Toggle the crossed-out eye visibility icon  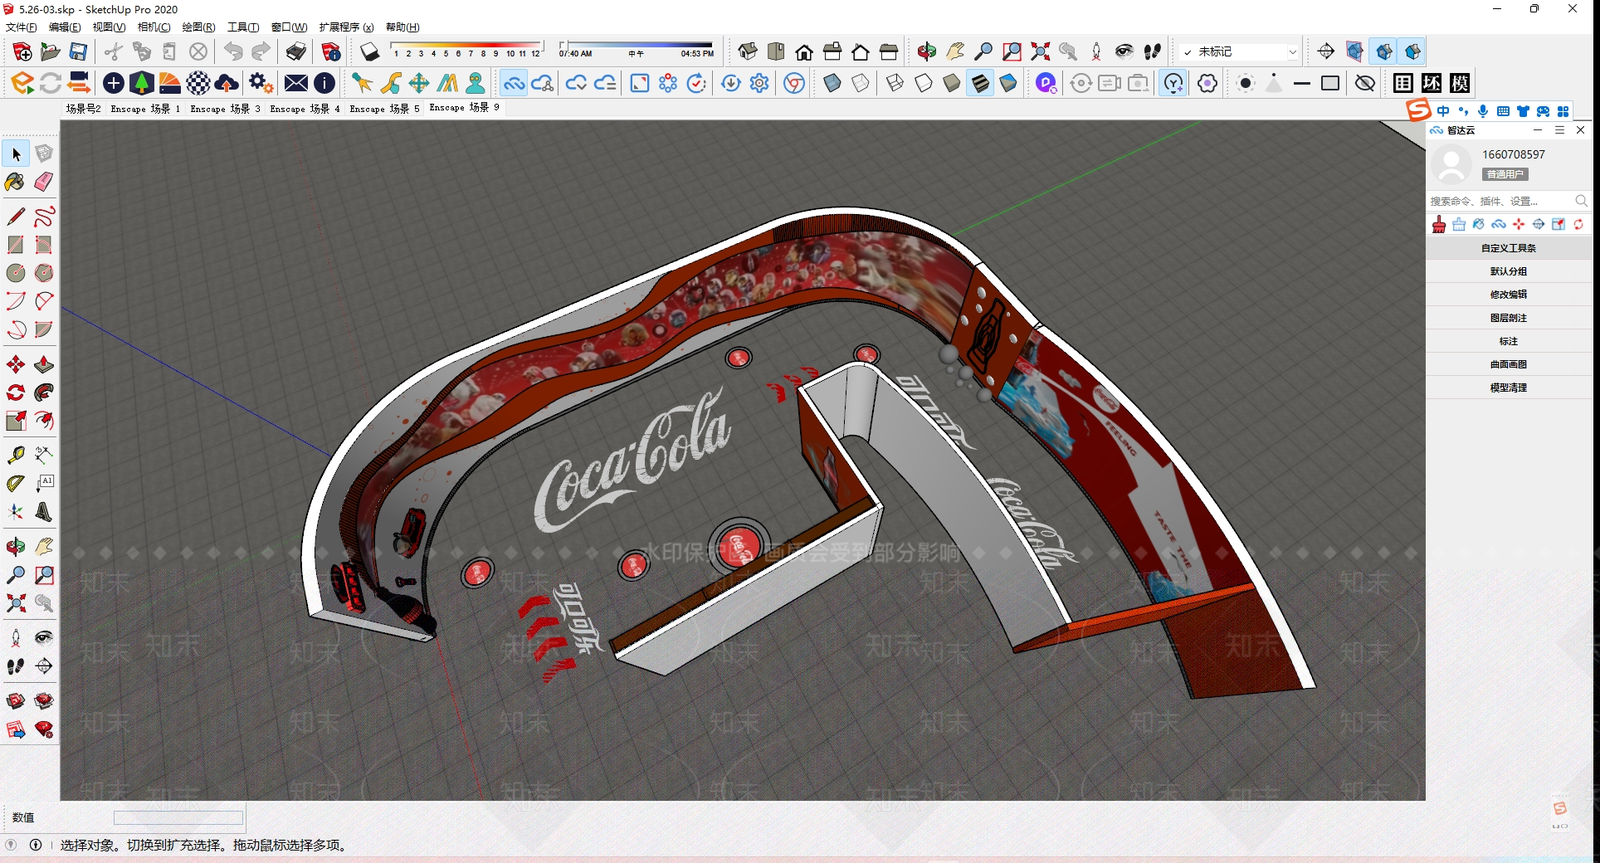(1365, 83)
